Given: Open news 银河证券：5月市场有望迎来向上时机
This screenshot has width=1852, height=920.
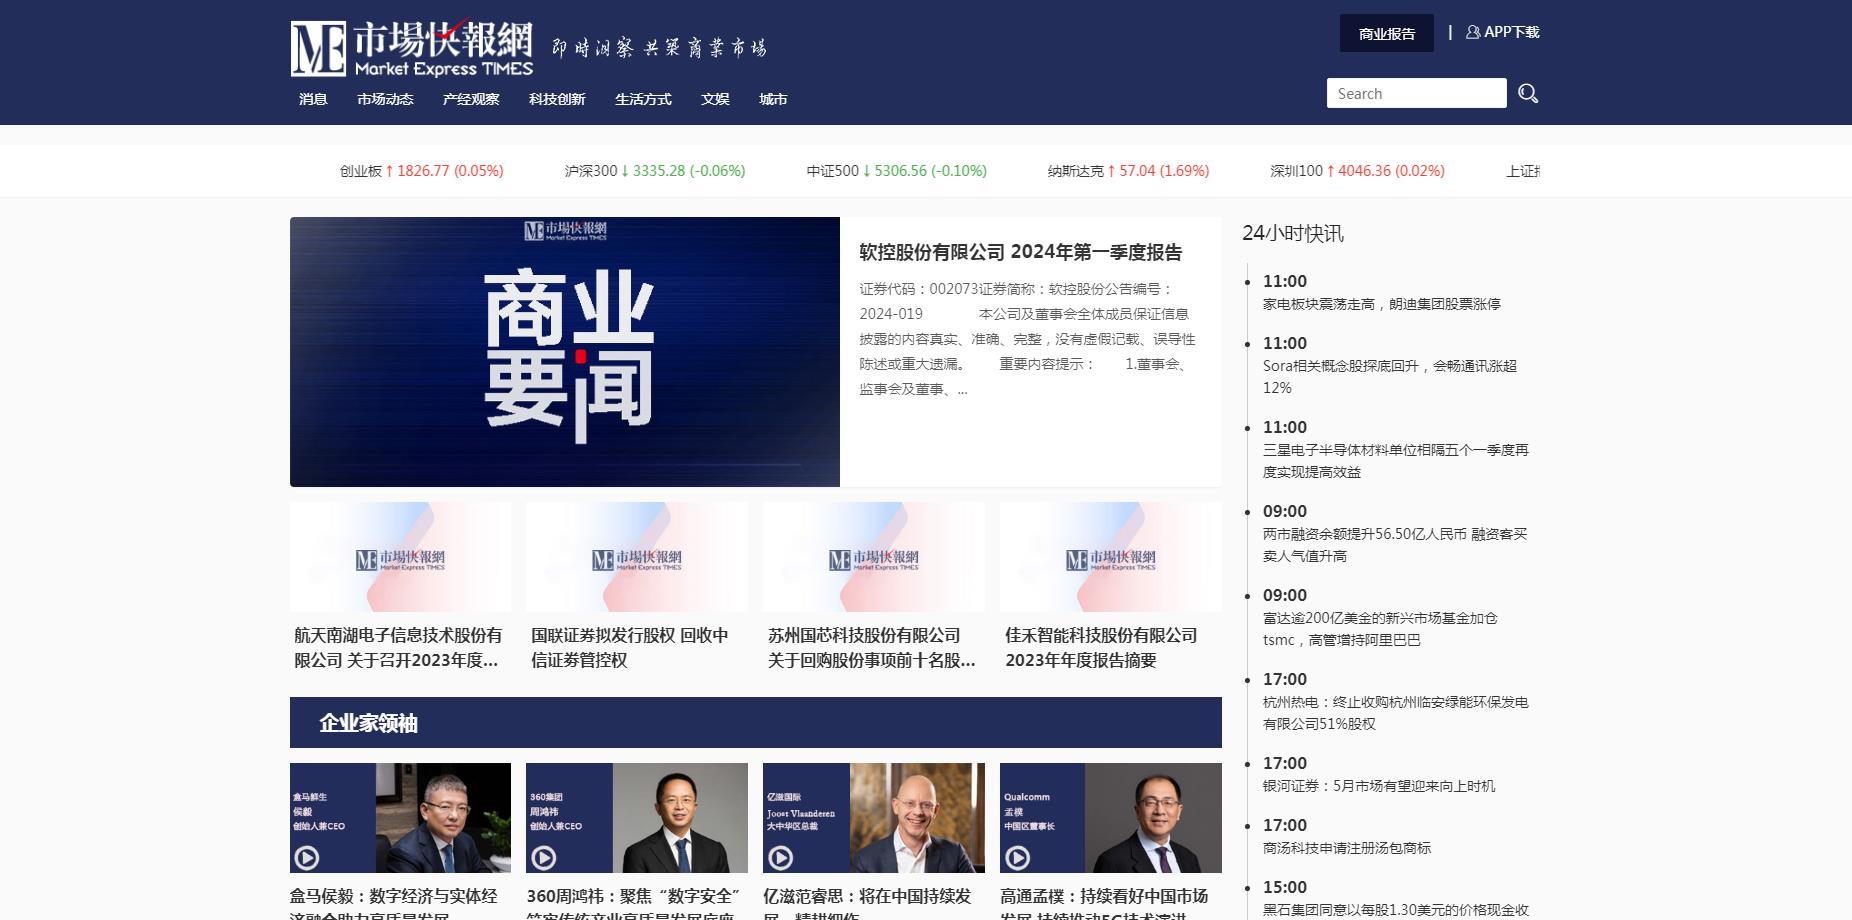Looking at the screenshot, I should click(1379, 786).
